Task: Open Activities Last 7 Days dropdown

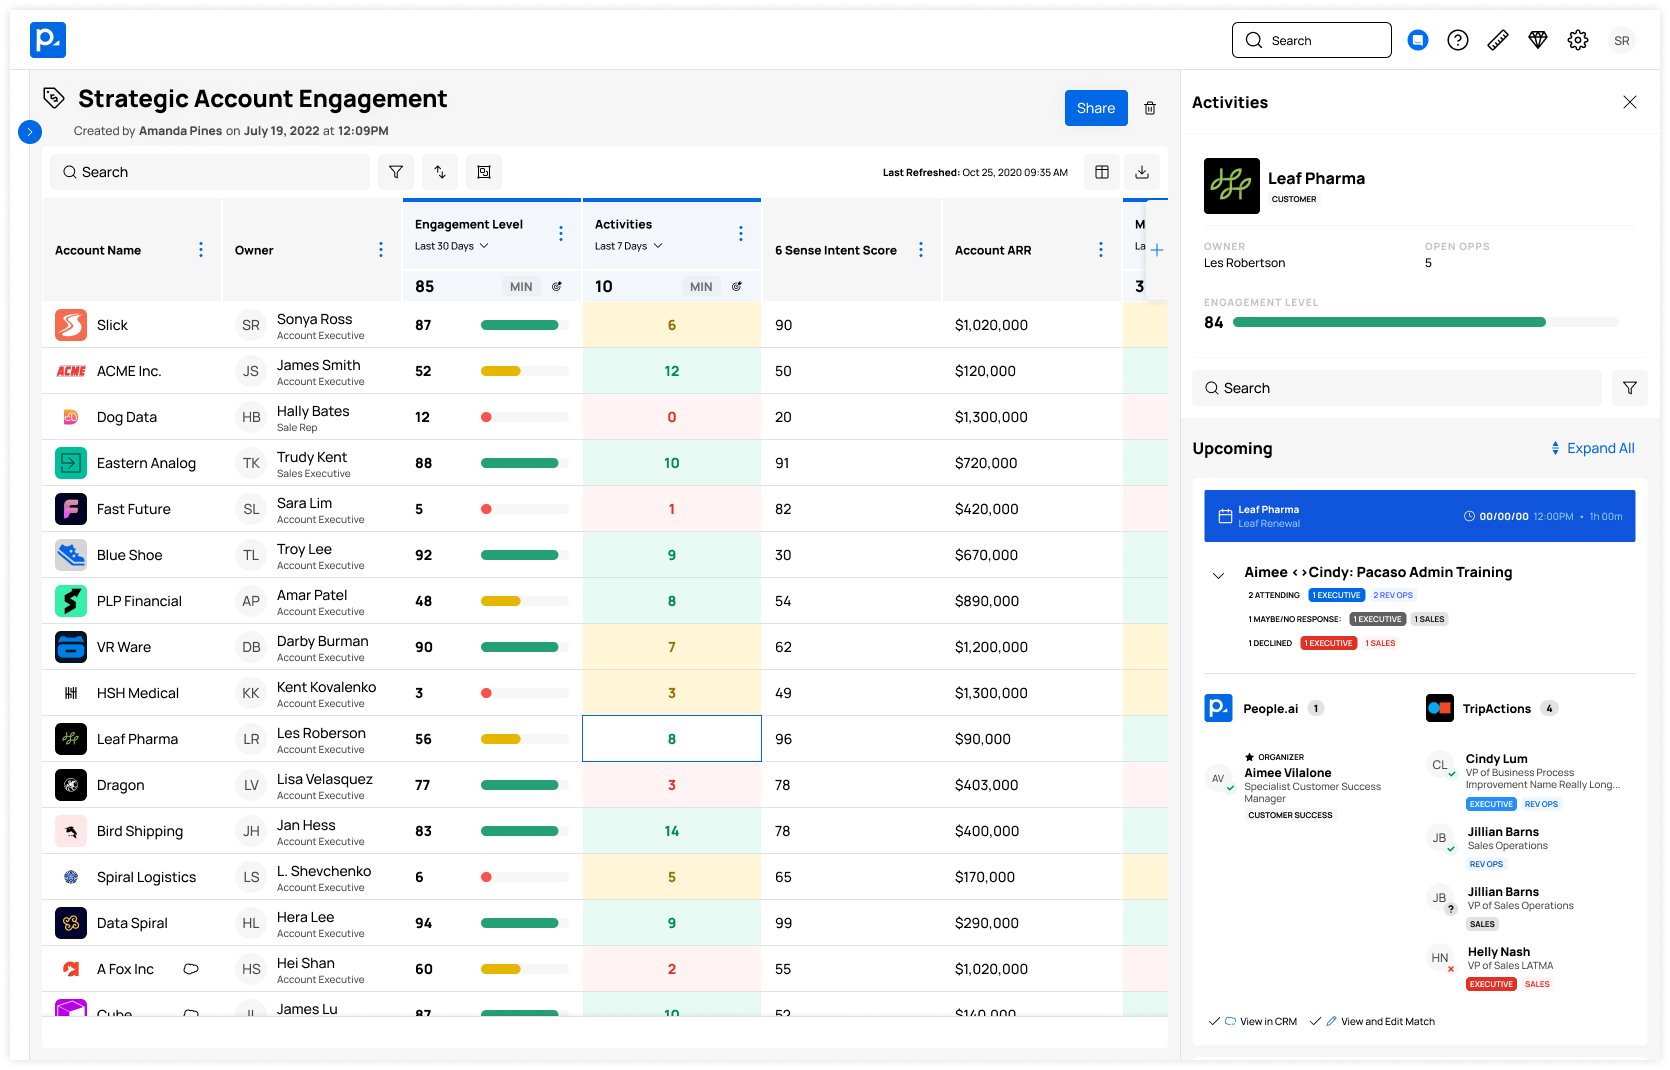Action: click(x=629, y=246)
